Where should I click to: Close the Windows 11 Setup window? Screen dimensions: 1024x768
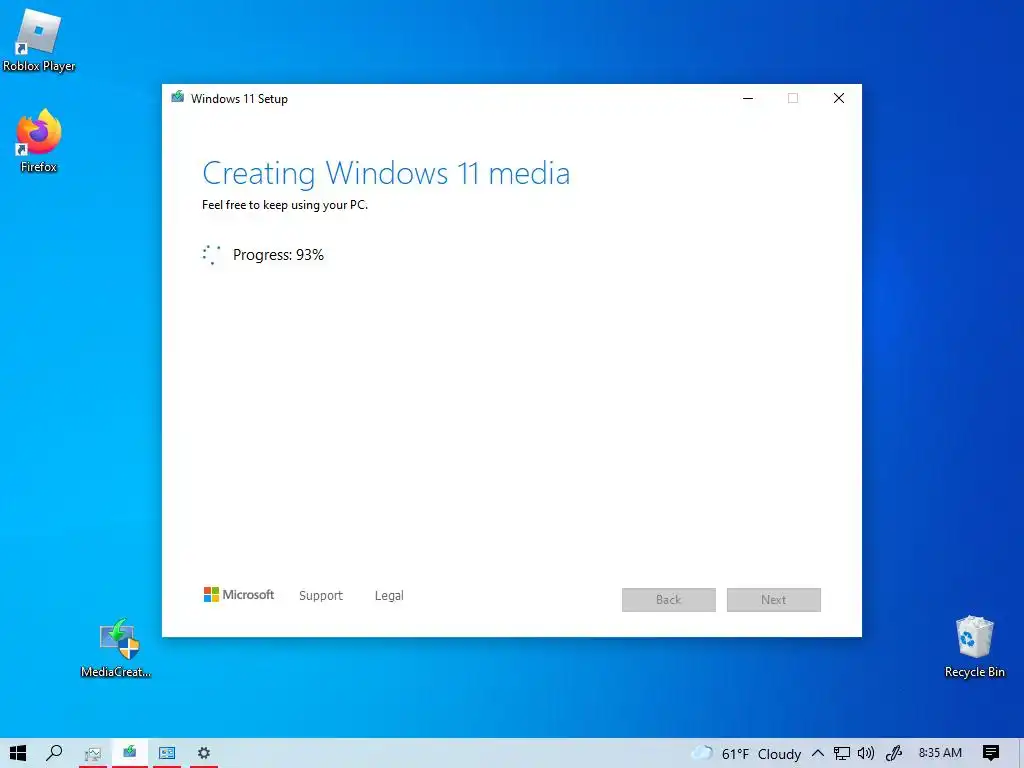point(839,98)
